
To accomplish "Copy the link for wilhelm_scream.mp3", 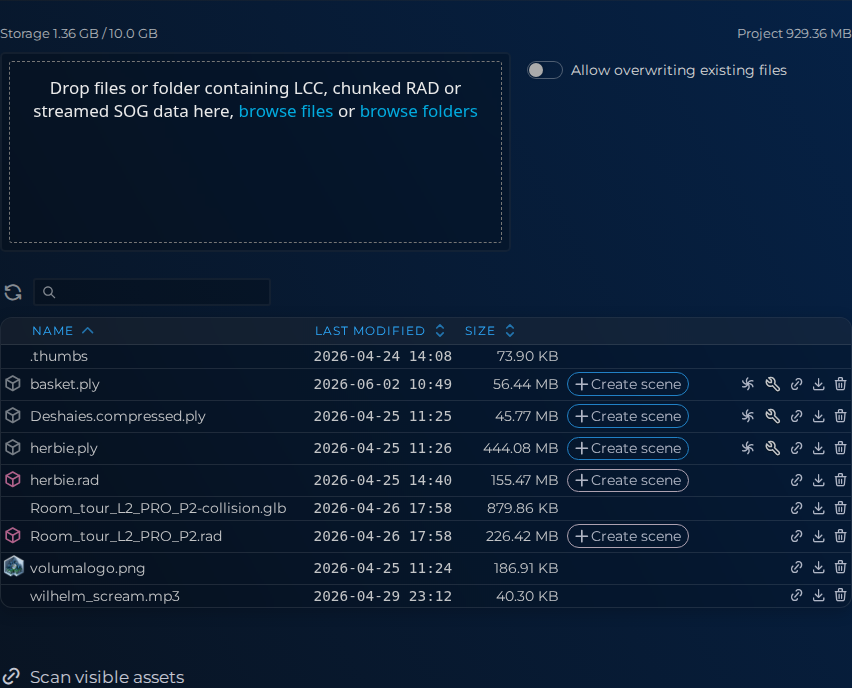I will [797, 596].
